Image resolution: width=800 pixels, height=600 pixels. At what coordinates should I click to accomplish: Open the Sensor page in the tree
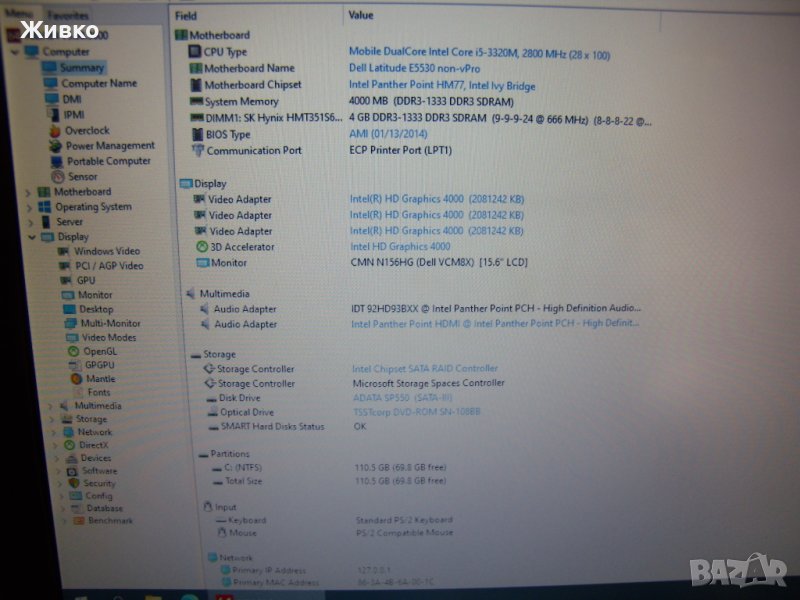(82, 176)
